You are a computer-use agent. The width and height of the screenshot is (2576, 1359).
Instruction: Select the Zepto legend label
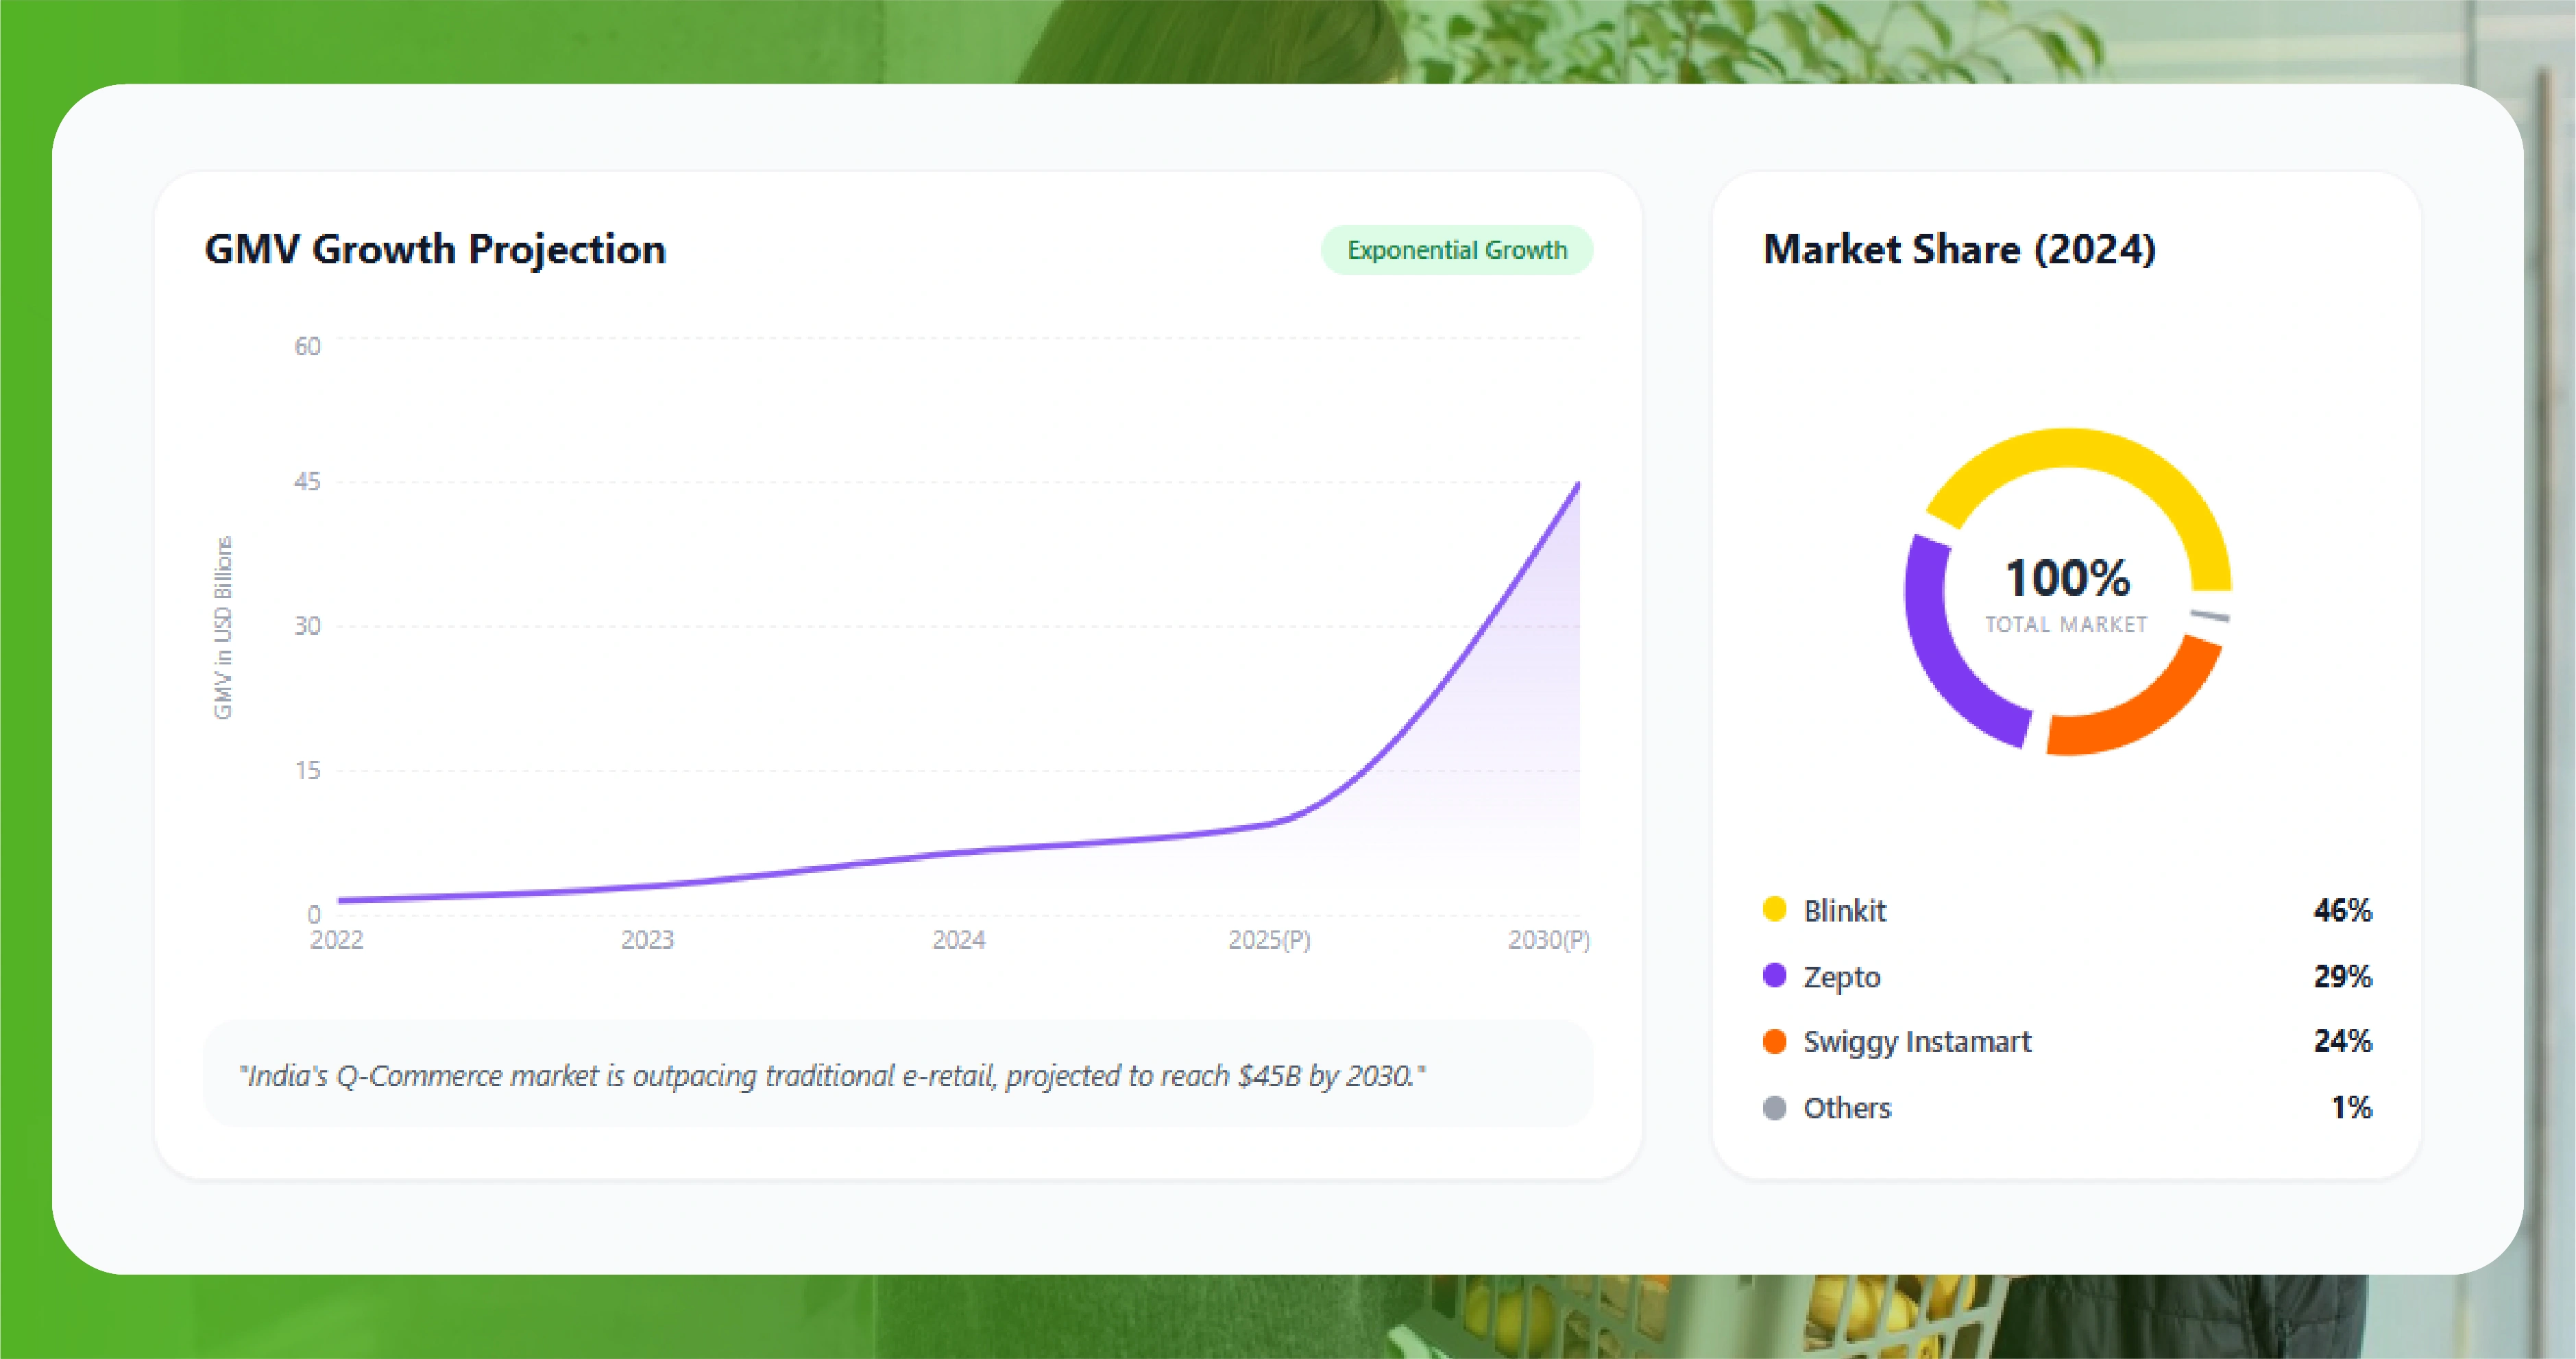click(1841, 977)
